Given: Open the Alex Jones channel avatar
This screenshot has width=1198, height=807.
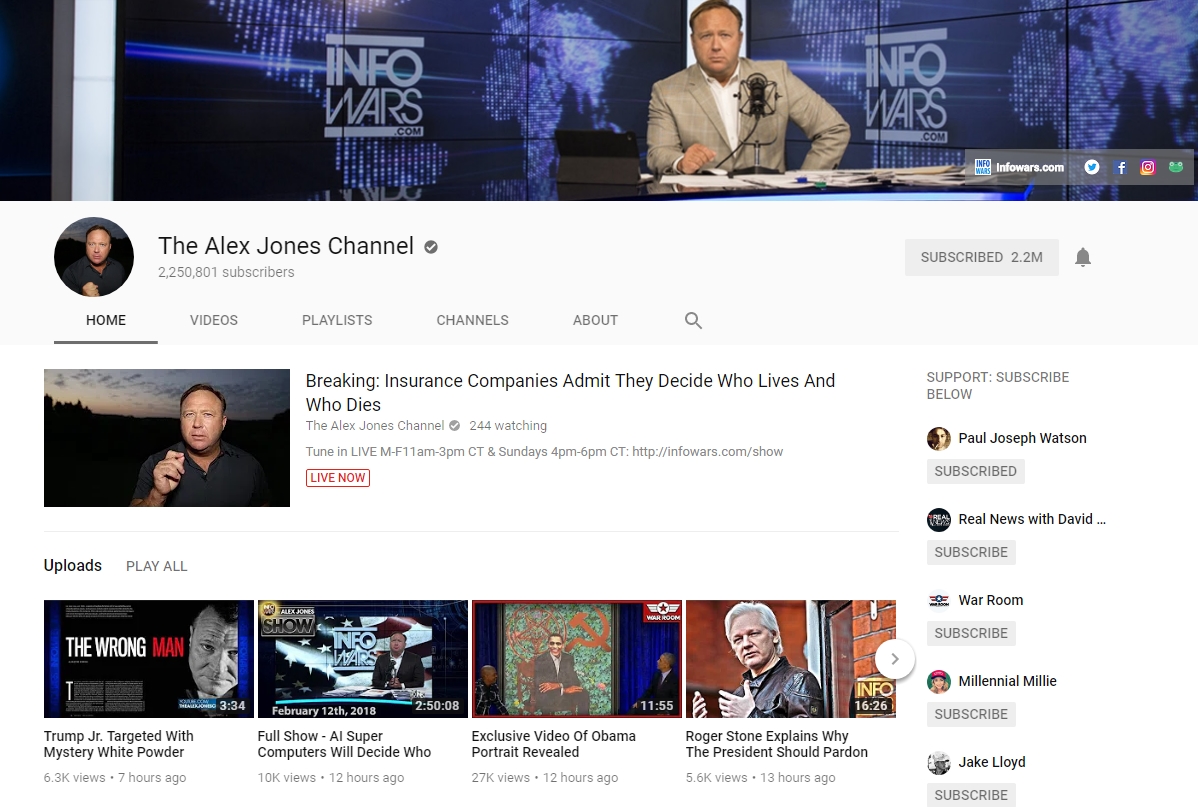Looking at the screenshot, I should pyautogui.click(x=94, y=257).
